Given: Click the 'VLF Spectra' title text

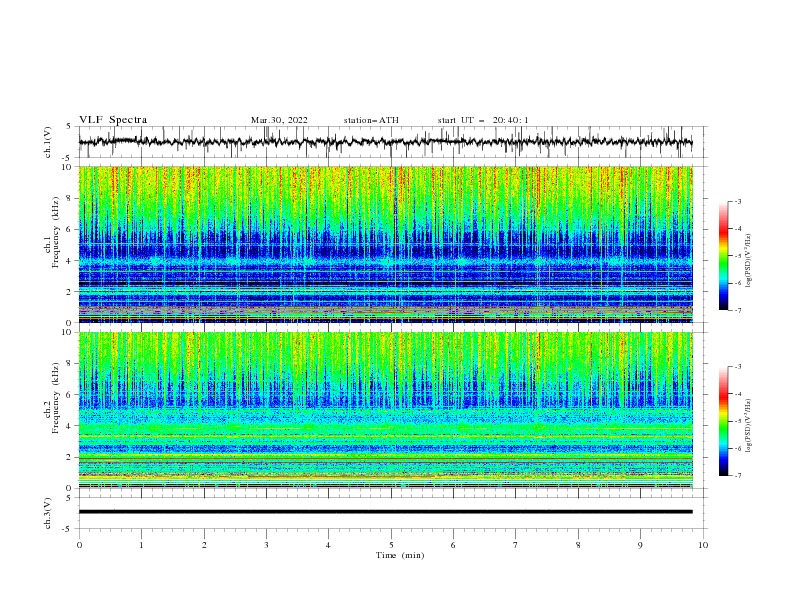Looking at the screenshot, I should 113,120.
